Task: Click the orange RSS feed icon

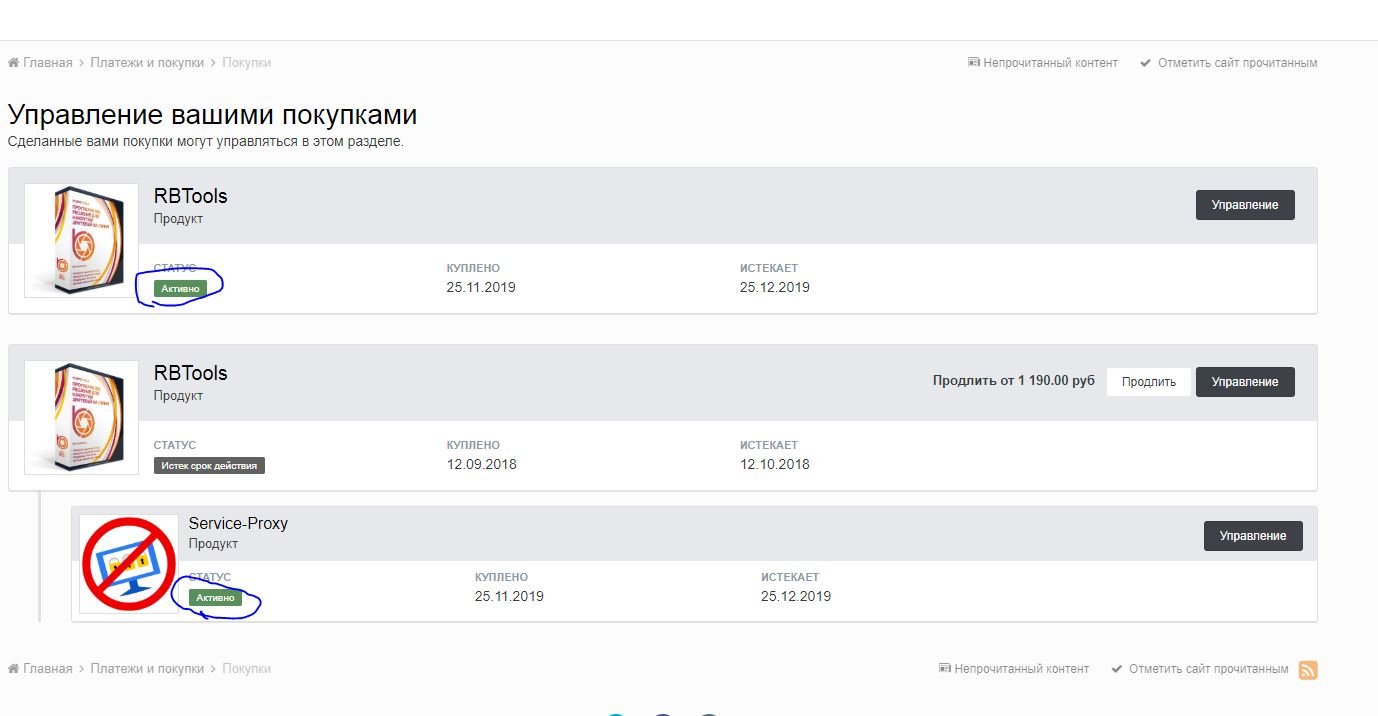Action: point(1308,670)
